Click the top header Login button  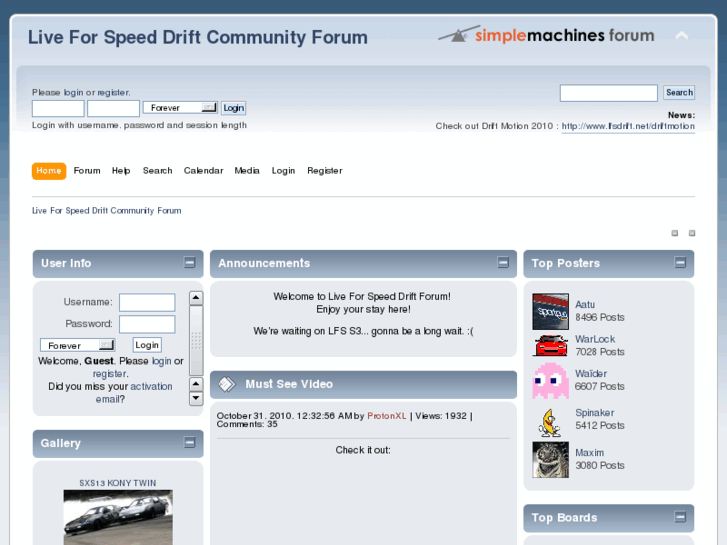(x=233, y=108)
